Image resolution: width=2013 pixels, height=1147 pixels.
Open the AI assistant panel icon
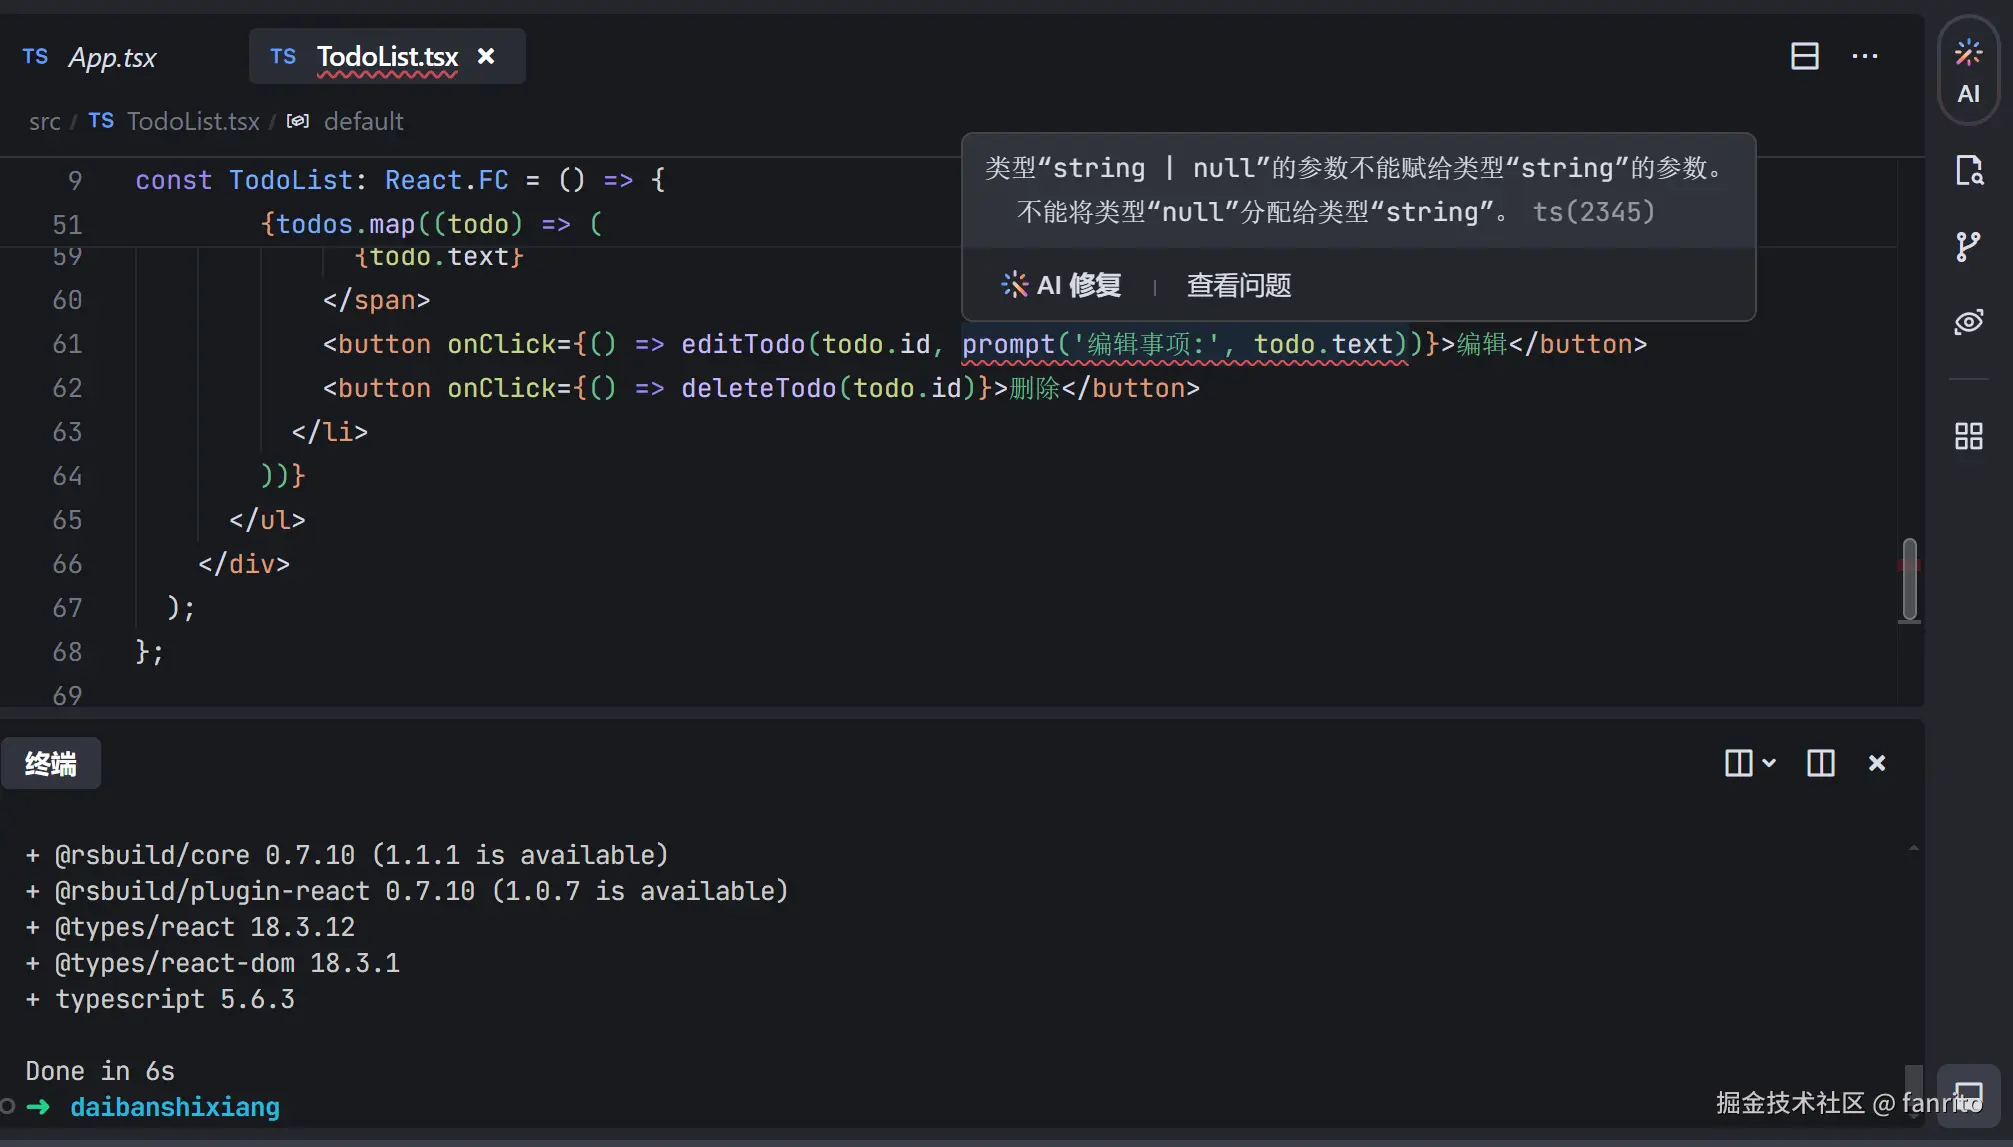[x=1968, y=70]
